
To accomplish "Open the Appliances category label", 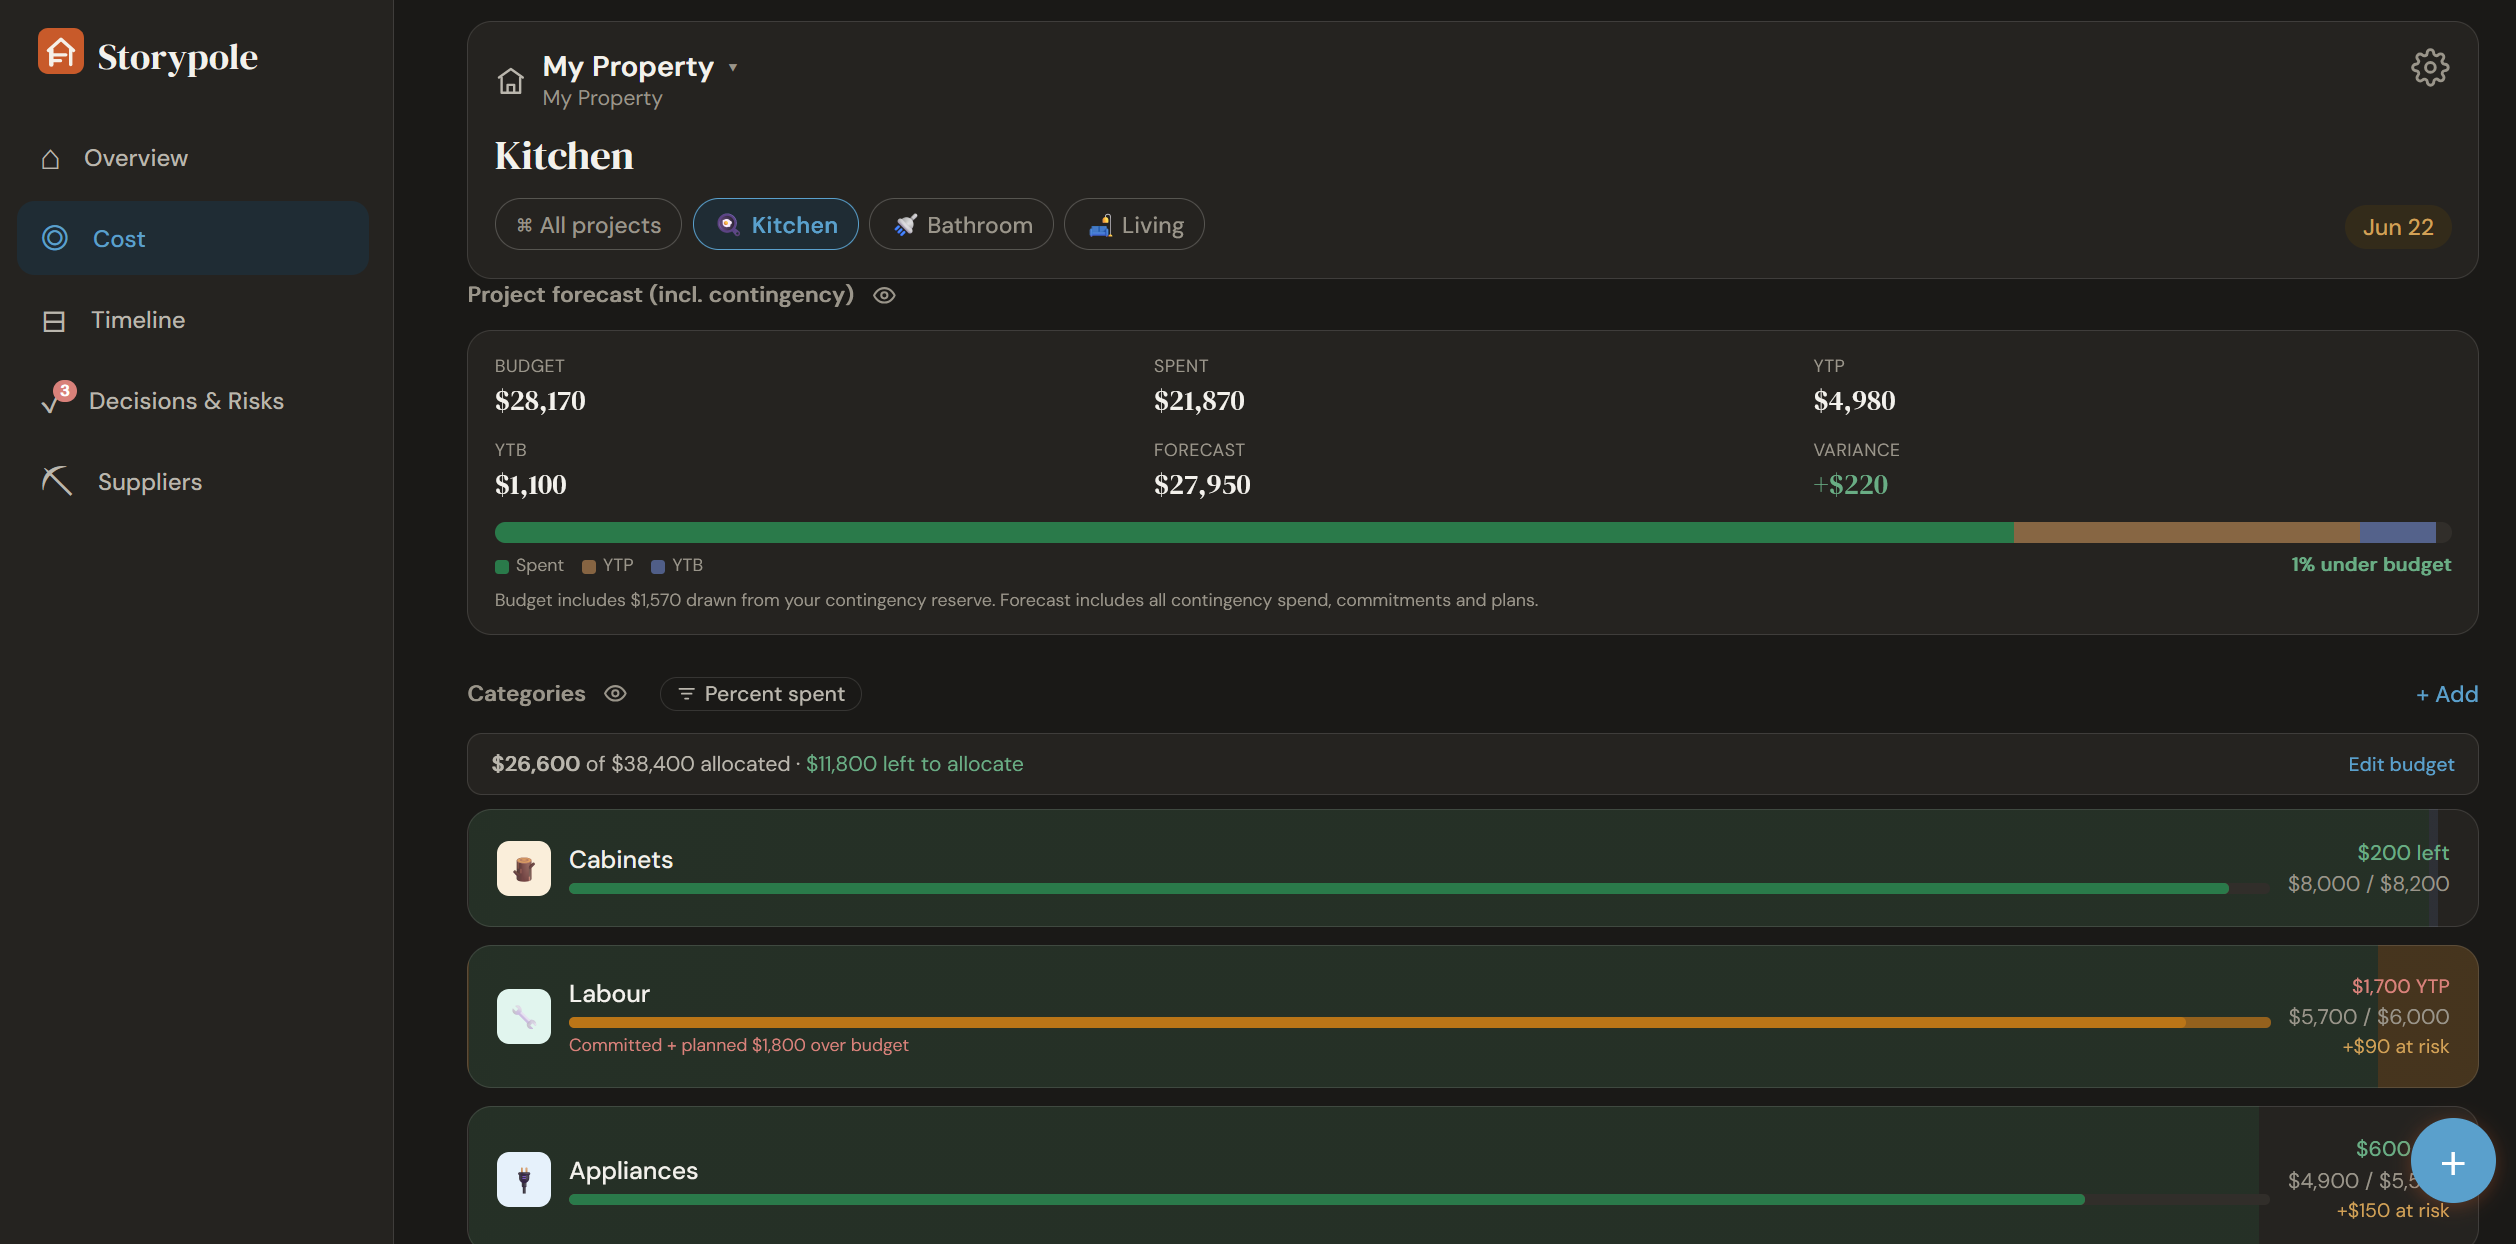I will tap(633, 1170).
